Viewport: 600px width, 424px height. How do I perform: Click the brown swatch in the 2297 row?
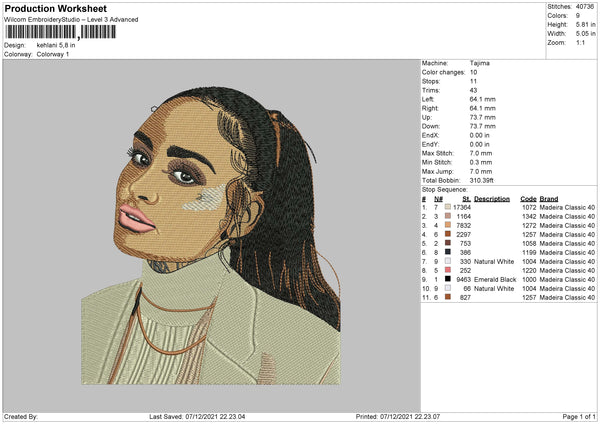[448, 234]
